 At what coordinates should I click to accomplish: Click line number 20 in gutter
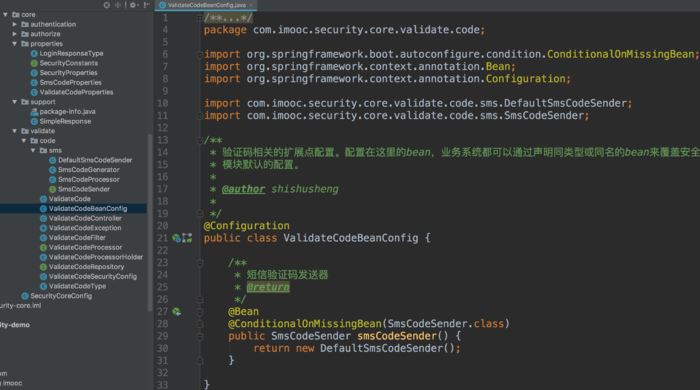click(x=162, y=226)
